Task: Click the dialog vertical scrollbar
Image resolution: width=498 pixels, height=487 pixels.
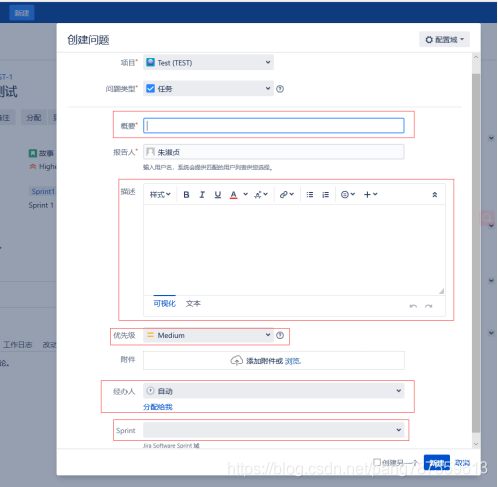Action: 476,253
